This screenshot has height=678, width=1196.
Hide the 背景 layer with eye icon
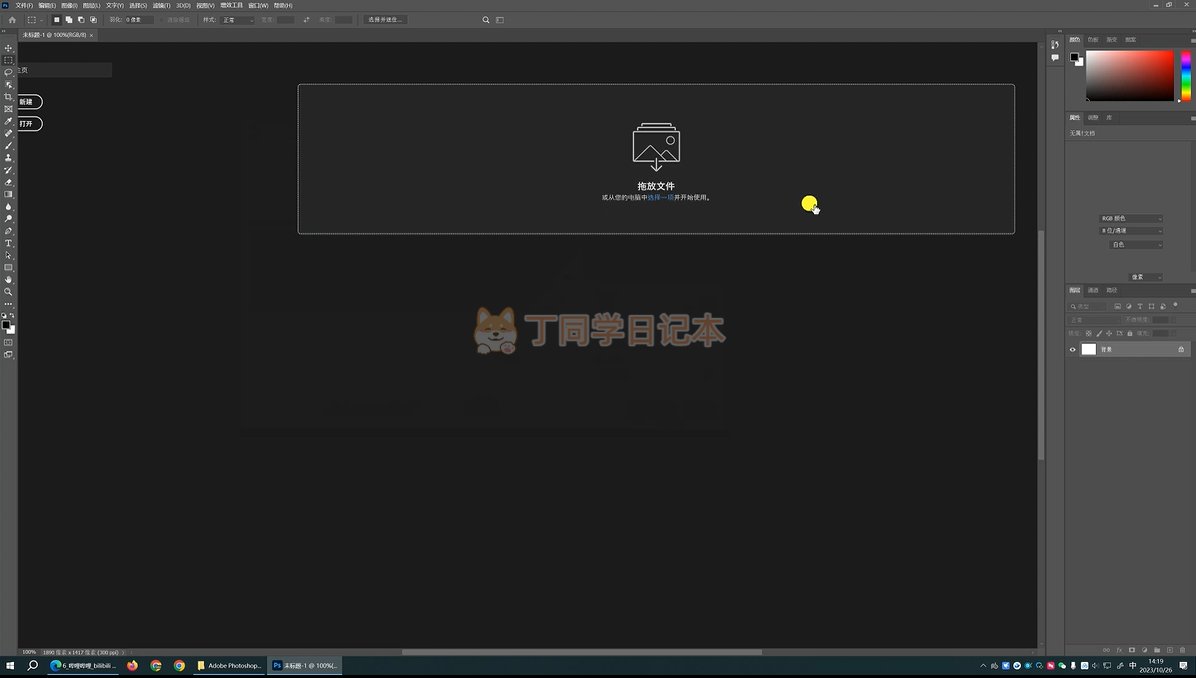(1073, 349)
